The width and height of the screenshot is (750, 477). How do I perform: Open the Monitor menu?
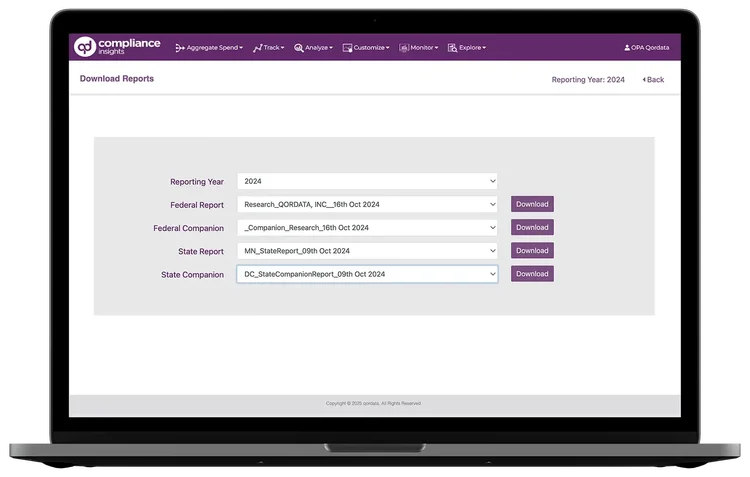tap(419, 48)
